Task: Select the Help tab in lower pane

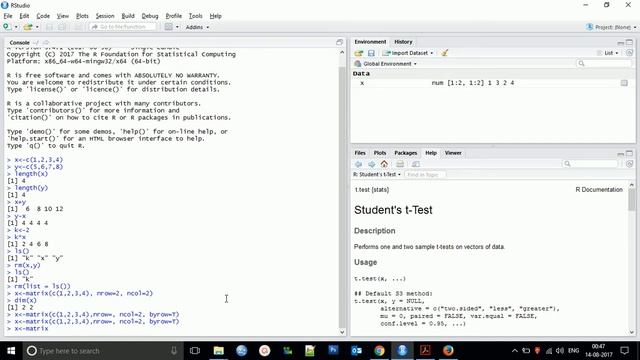Action: tap(431, 153)
